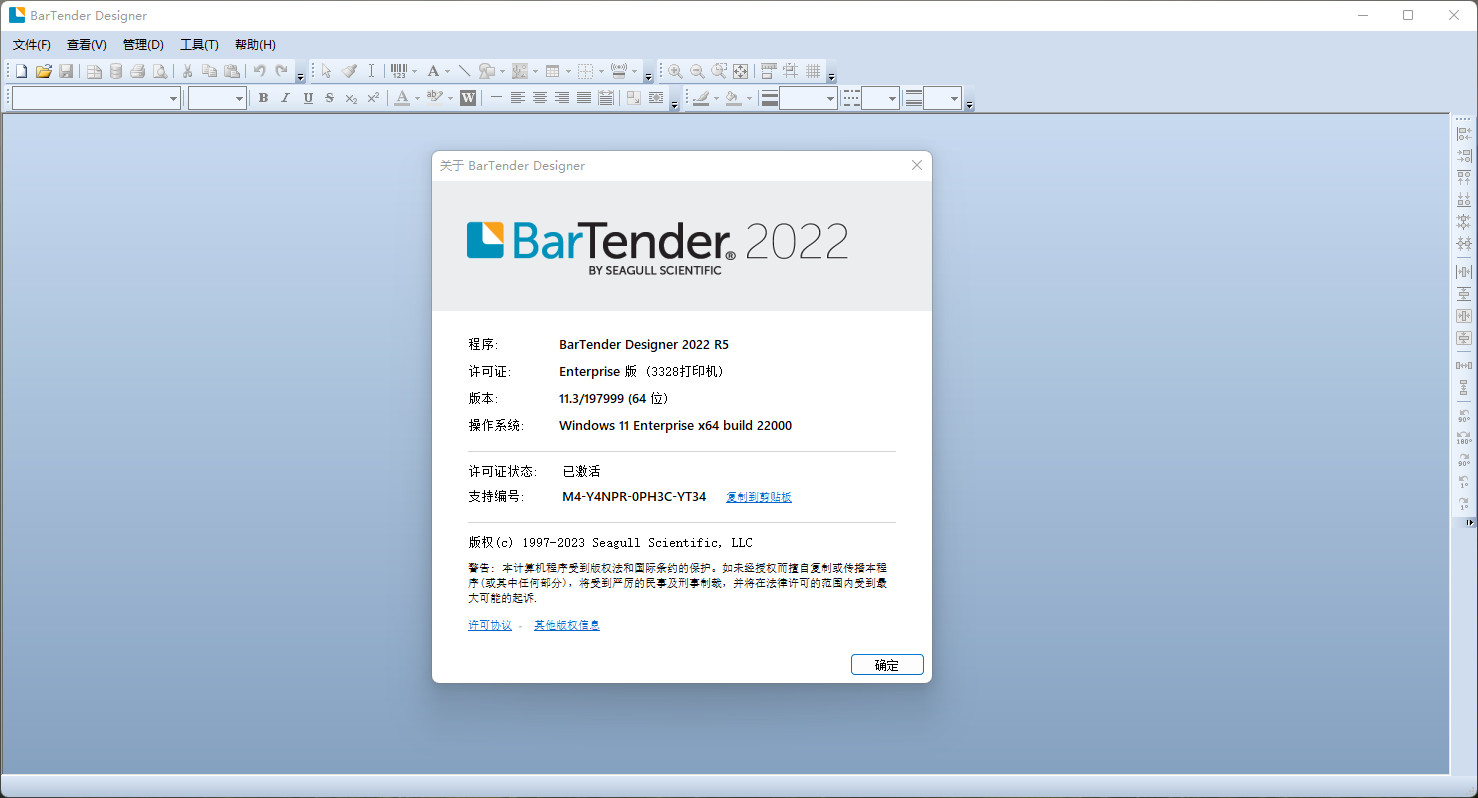Open the 管理(D) menu
Image resolution: width=1478 pixels, height=798 pixels.
(143, 45)
